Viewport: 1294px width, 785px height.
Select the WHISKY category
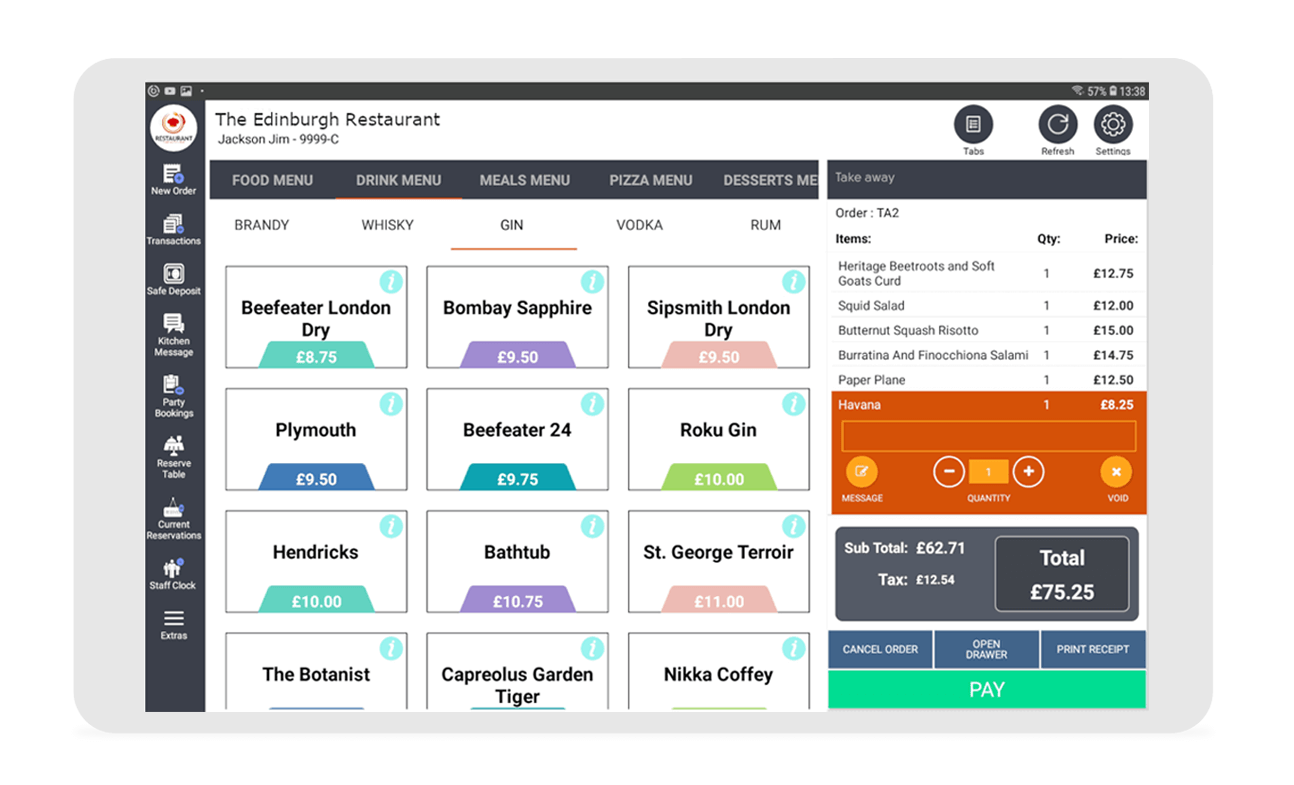(387, 225)
